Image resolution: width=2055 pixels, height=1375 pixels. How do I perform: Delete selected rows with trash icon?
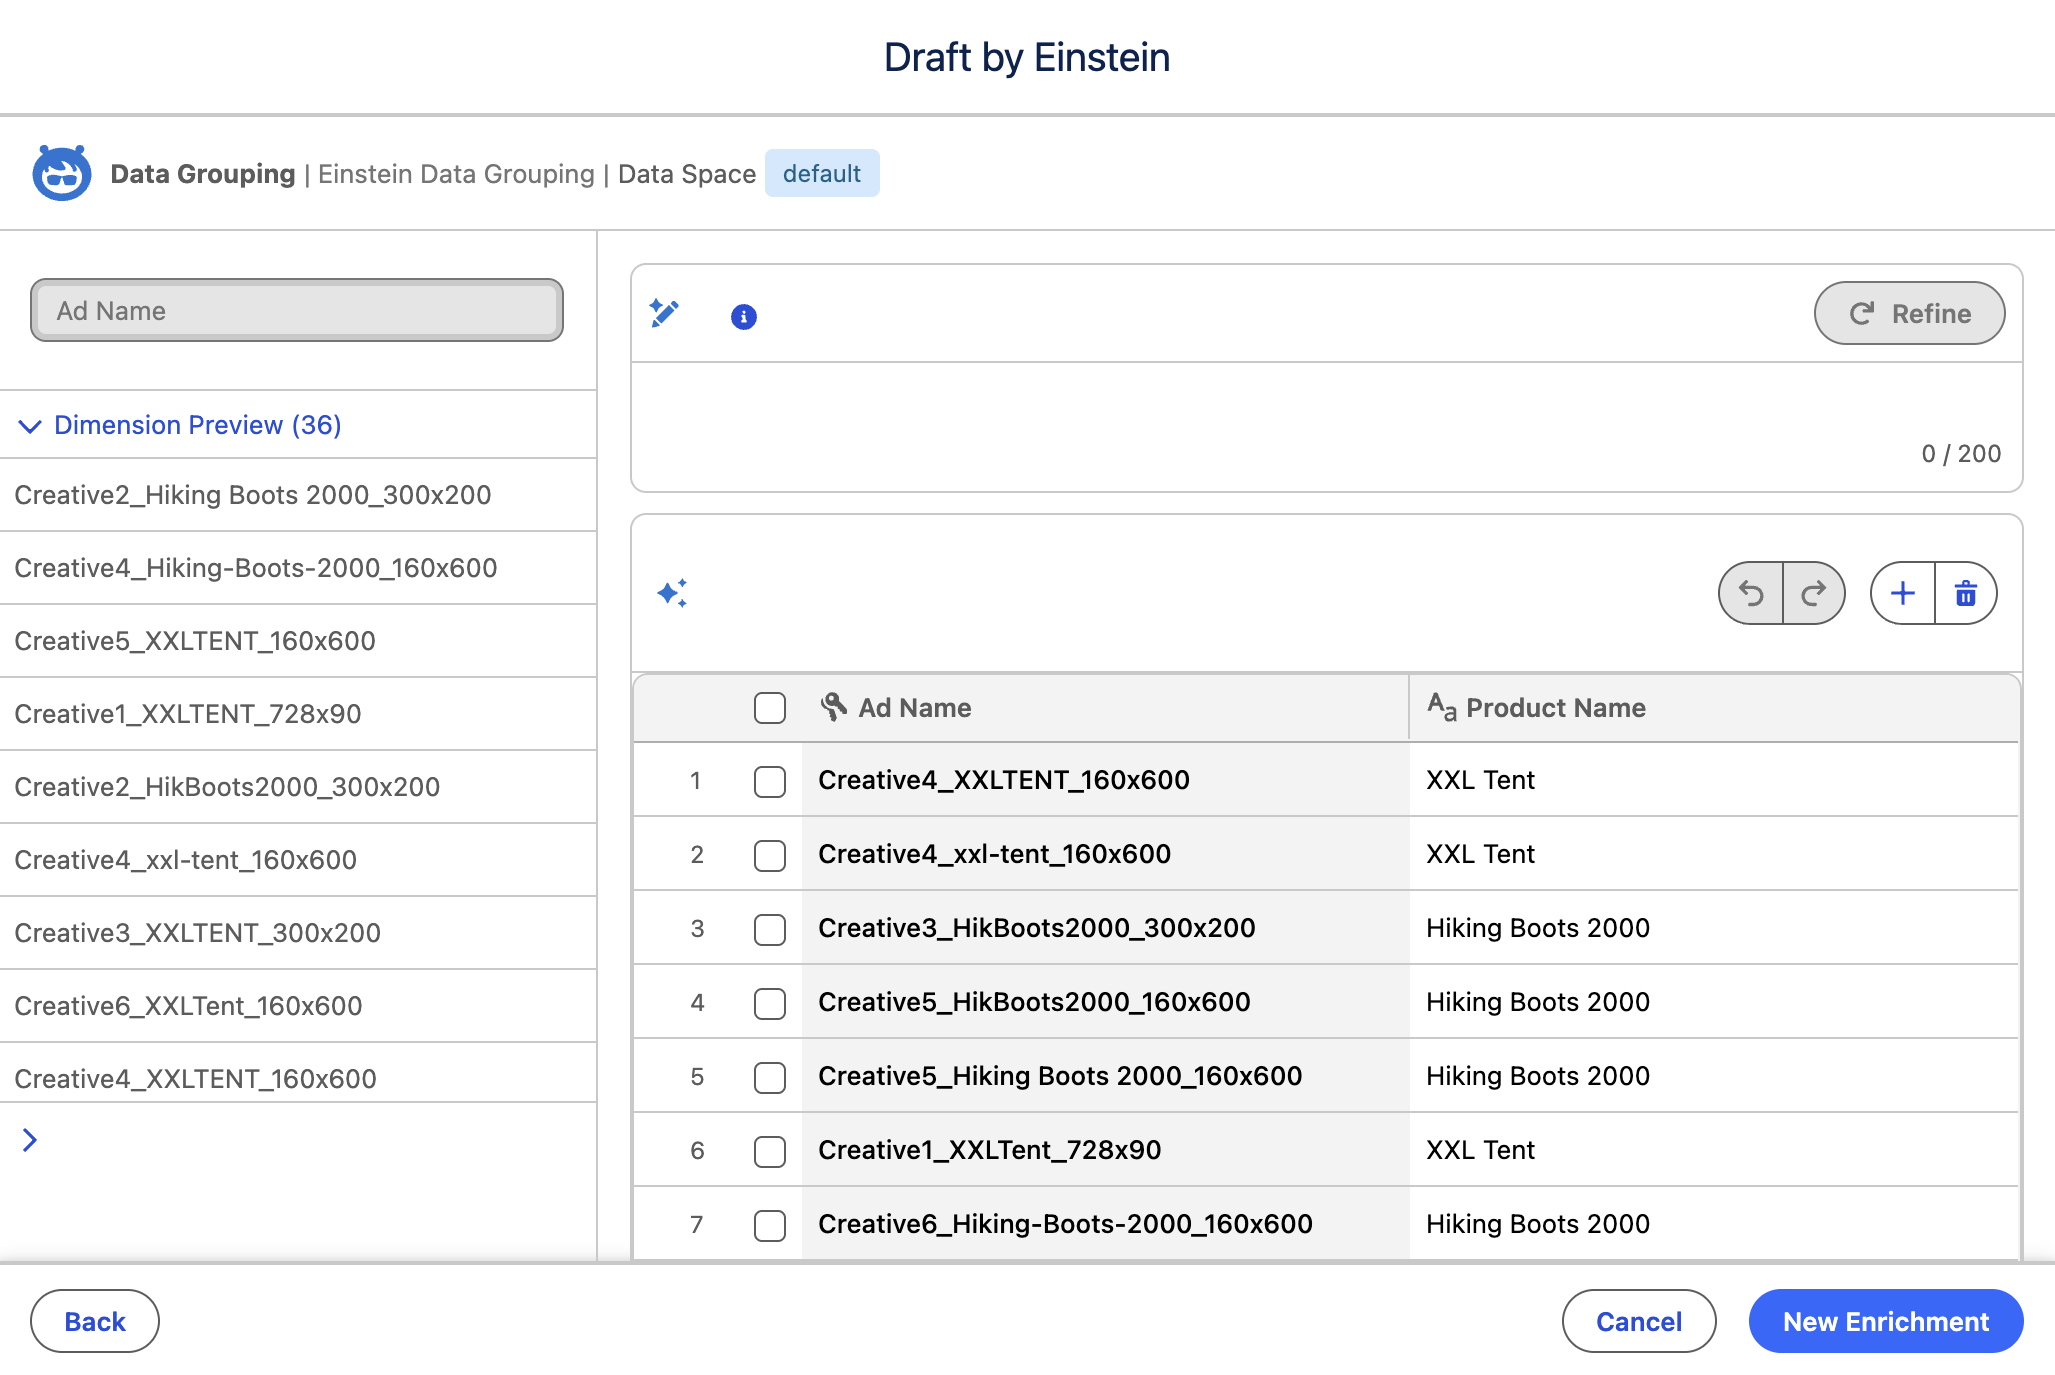click(1966, 593)
